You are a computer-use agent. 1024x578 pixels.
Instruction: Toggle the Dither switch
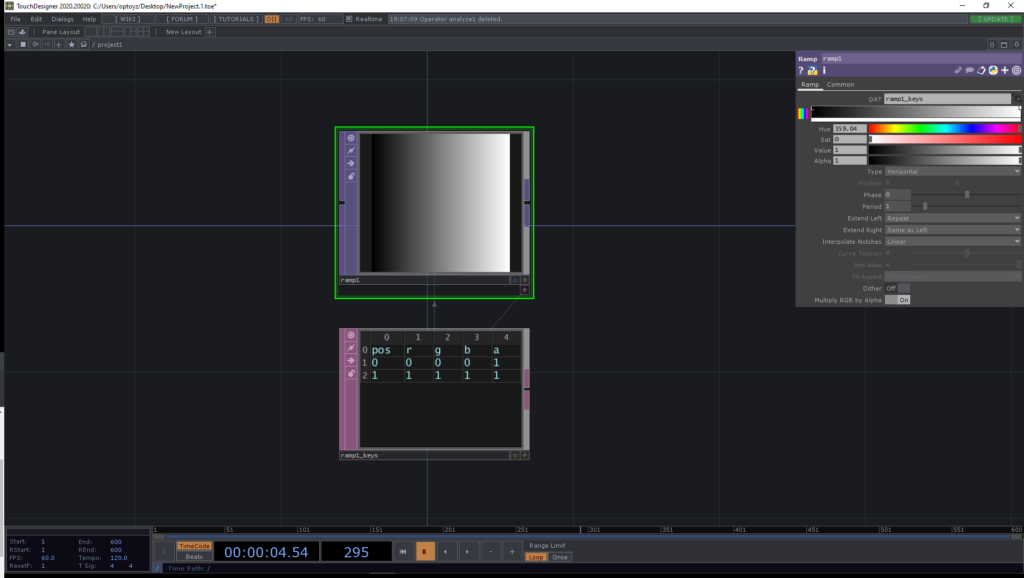(x=897, y=288)
